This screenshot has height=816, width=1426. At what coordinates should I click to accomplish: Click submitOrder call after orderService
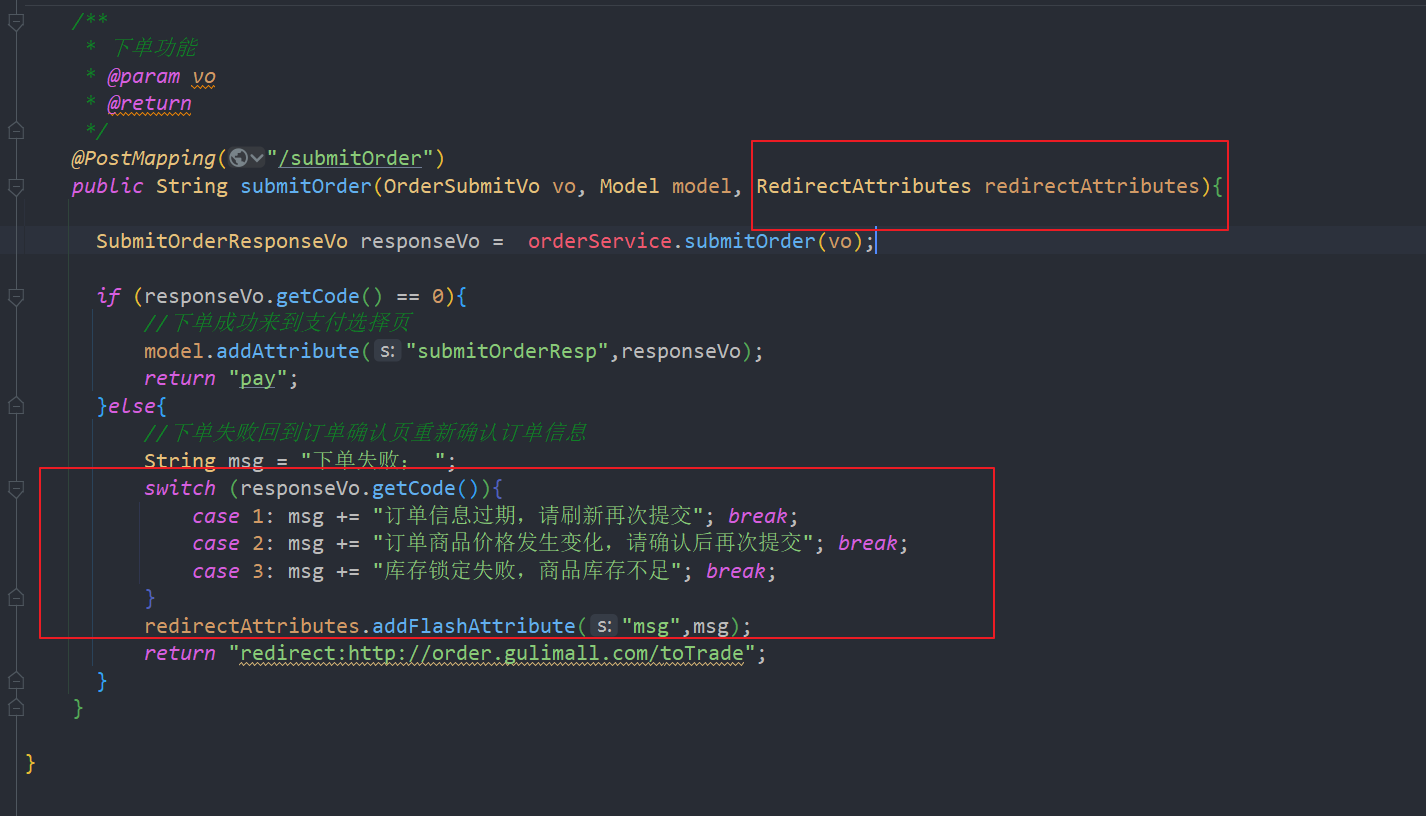[x=750, y=241]
